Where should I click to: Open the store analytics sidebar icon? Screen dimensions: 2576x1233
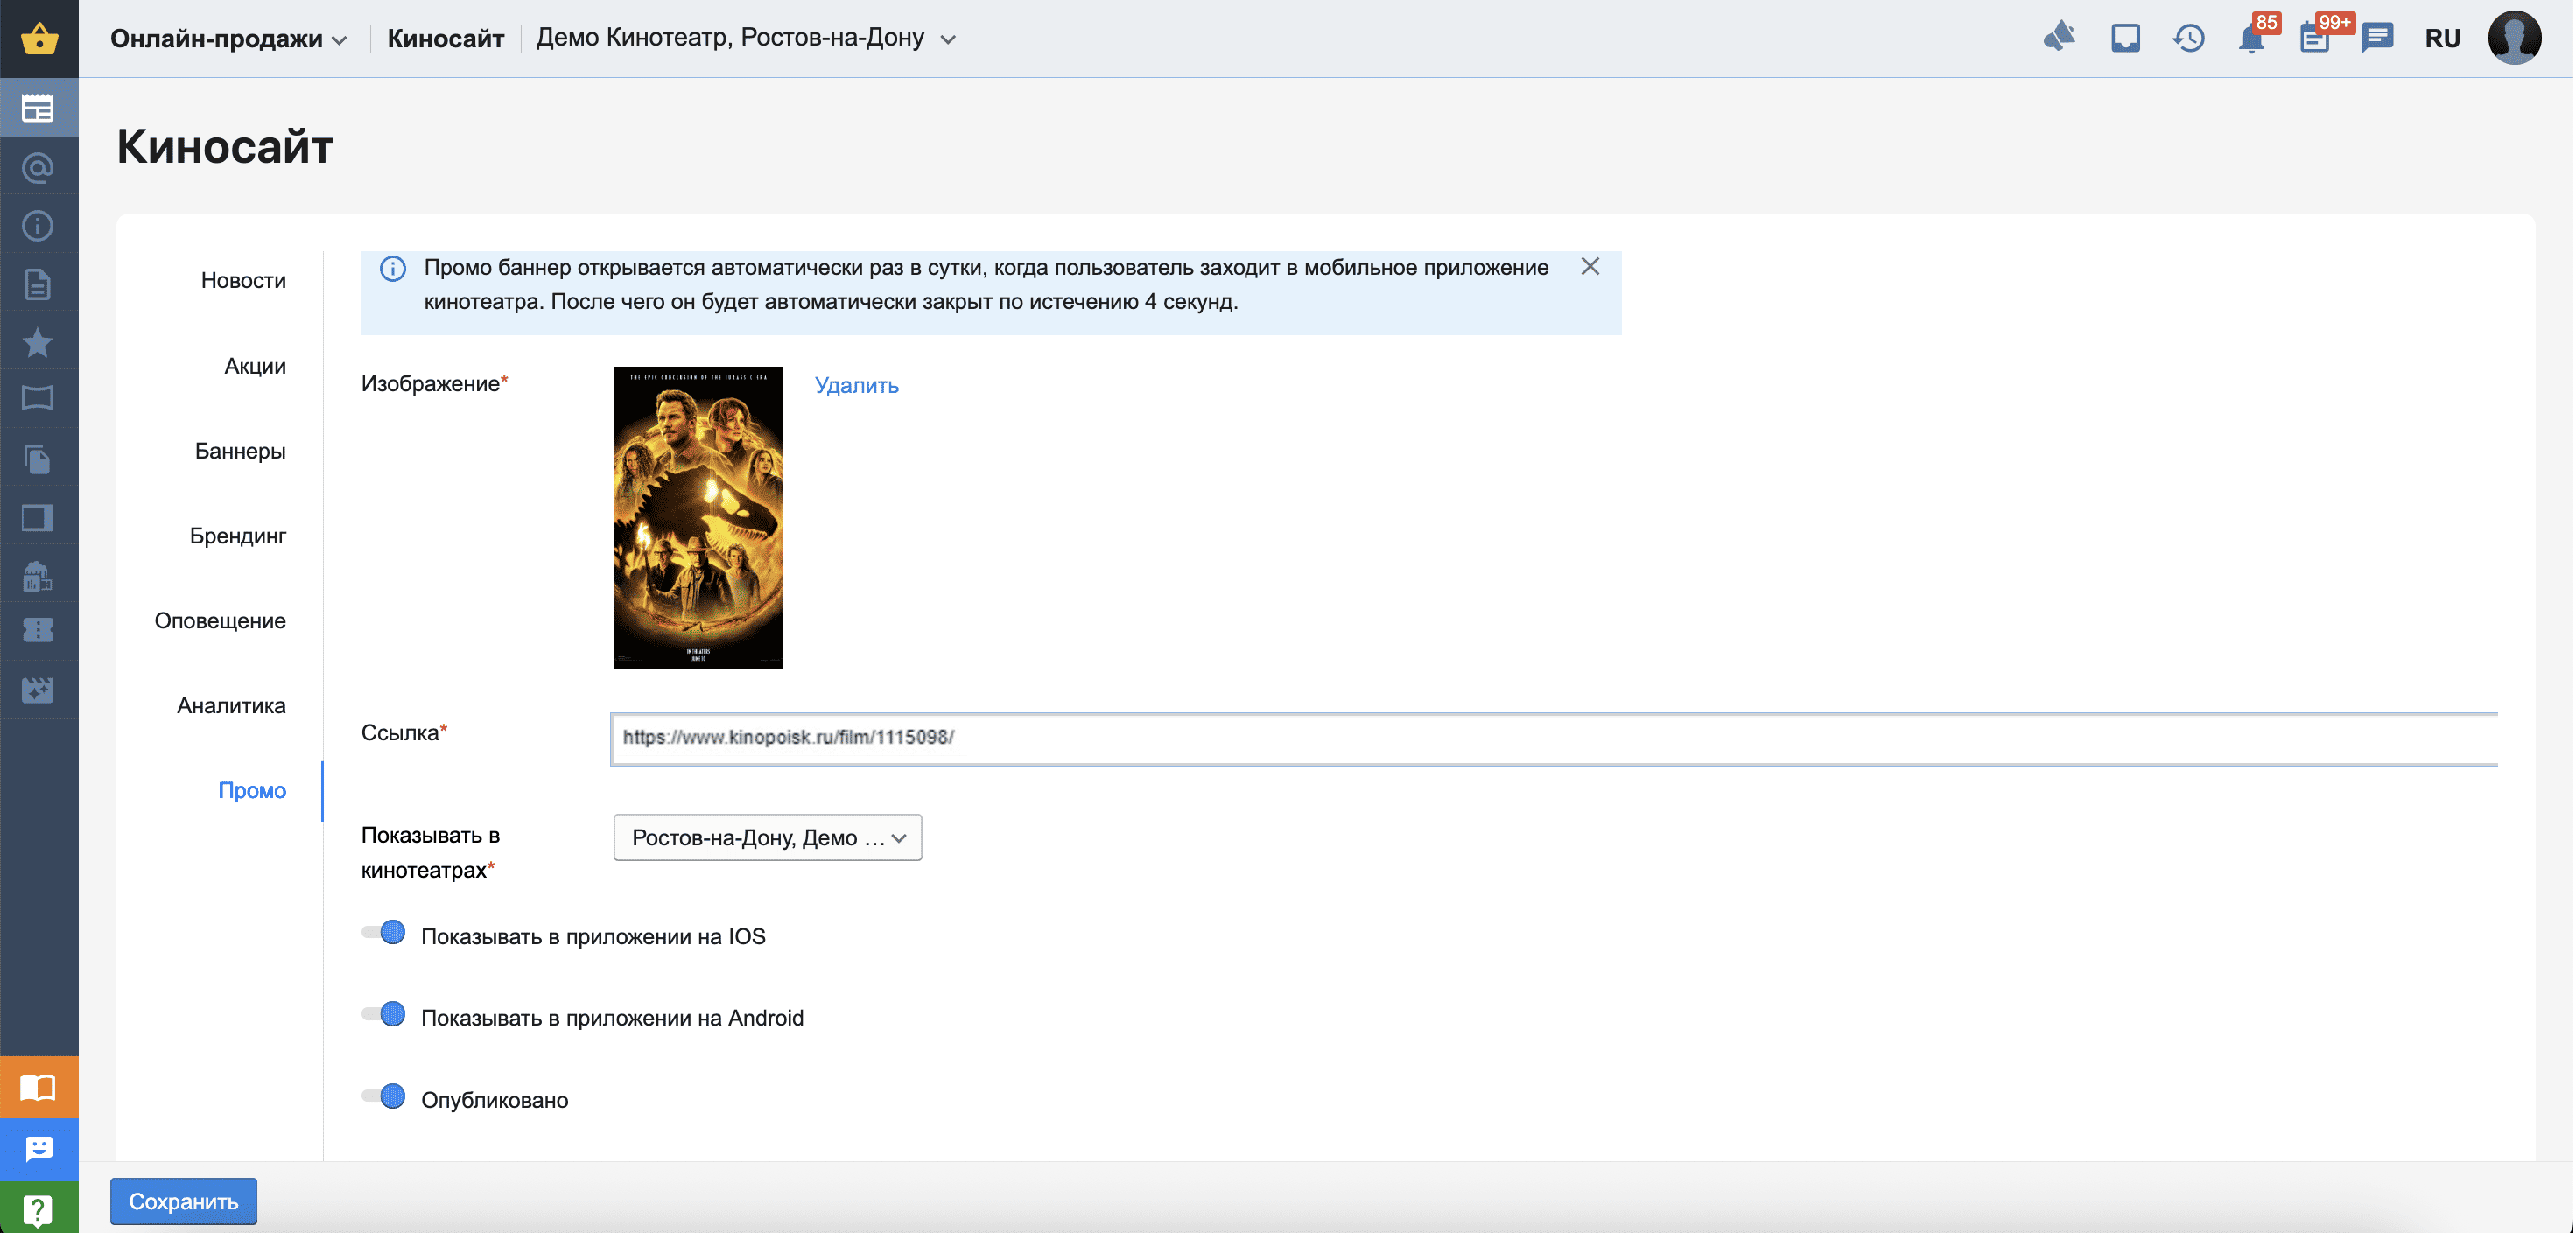click(x=38, y=575)
